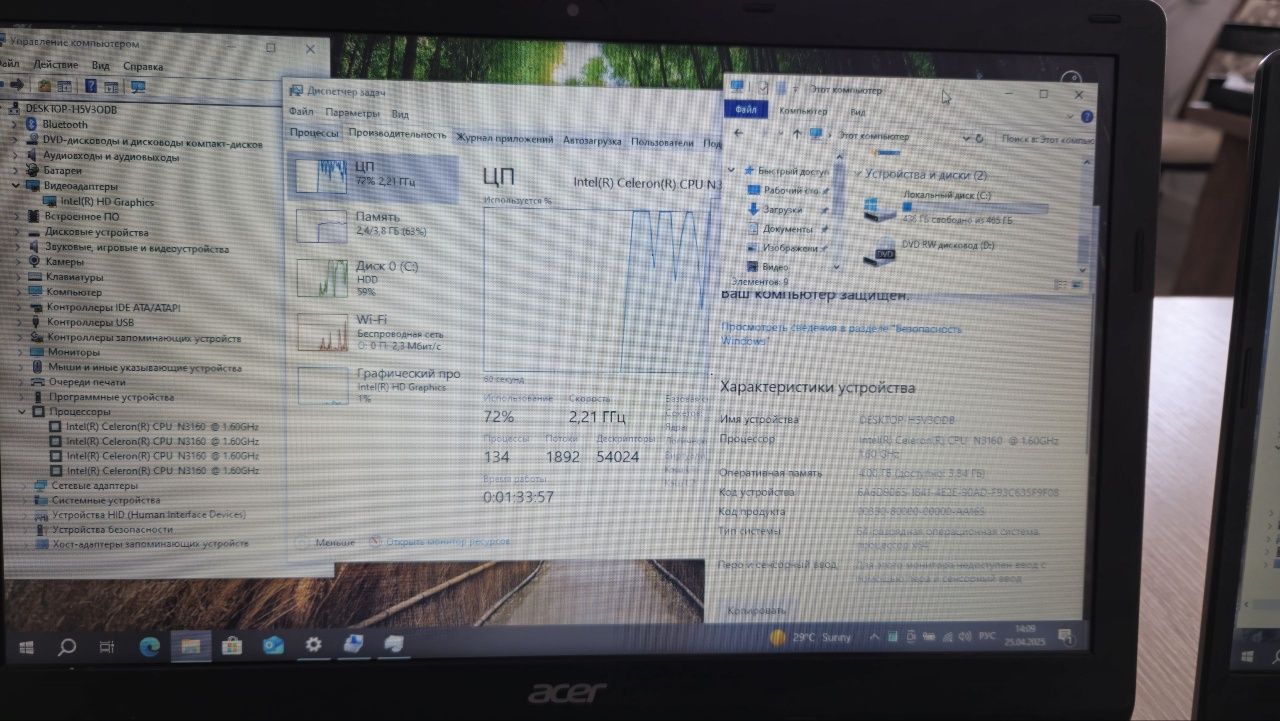This screenshot has width=1280, height=721.
Task: Open the security details link in About page
Action: (841, 334)
